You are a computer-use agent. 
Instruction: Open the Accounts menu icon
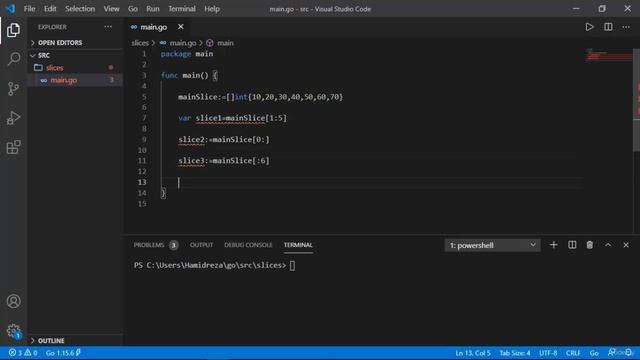coord(13,301)
